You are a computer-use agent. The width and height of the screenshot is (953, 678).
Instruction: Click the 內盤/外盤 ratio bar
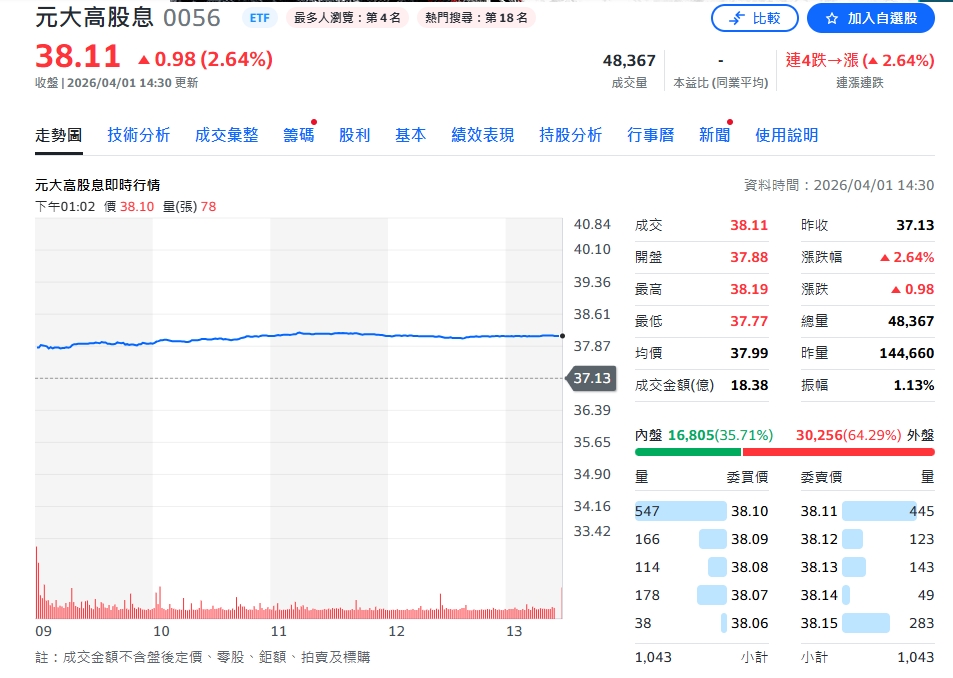coord(786,452)
